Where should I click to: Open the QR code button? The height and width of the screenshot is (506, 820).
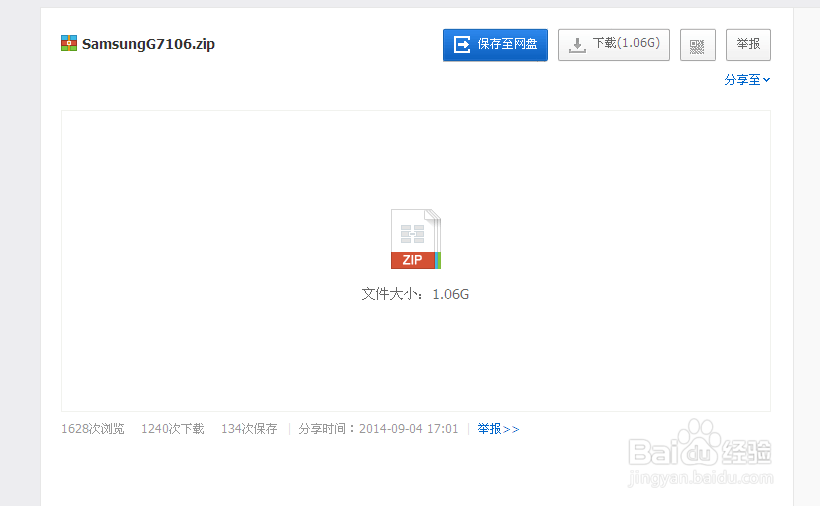698,45
